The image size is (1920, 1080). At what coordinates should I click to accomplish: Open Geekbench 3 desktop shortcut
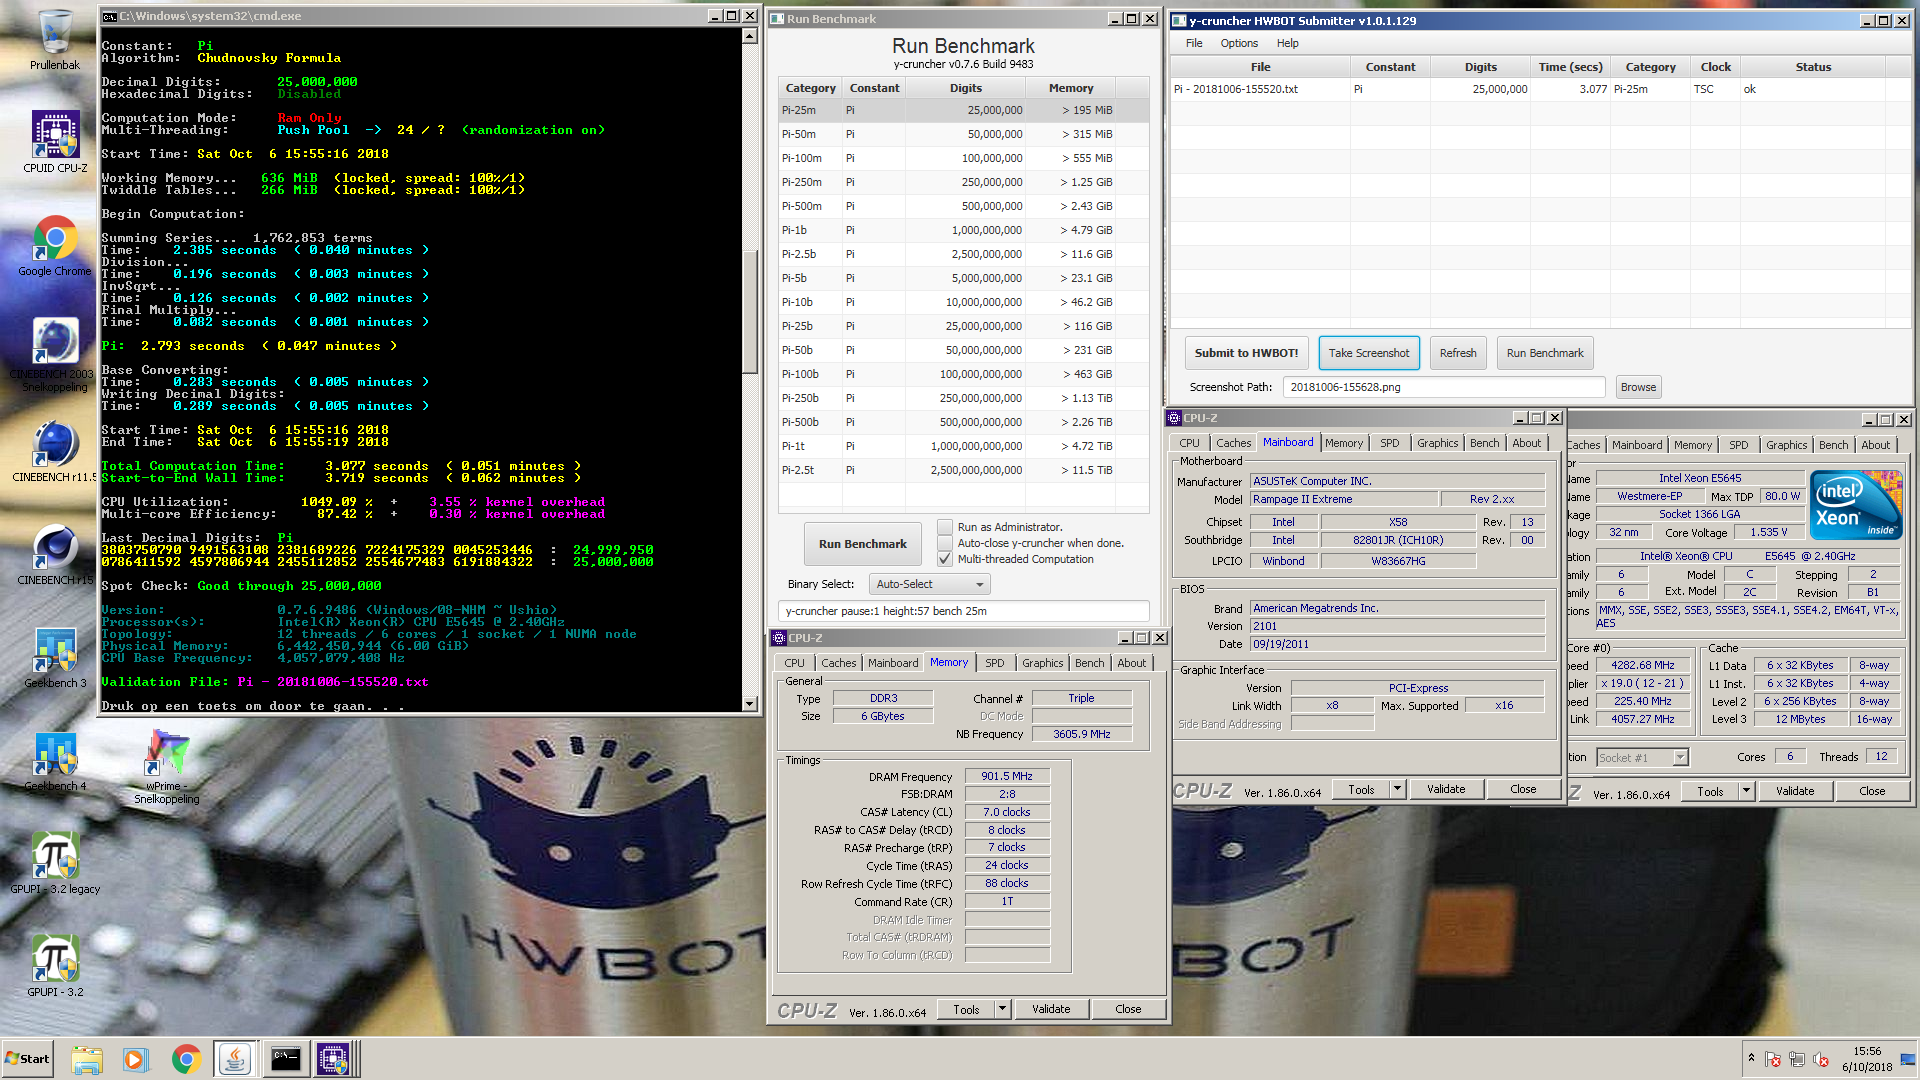point(55,658)
